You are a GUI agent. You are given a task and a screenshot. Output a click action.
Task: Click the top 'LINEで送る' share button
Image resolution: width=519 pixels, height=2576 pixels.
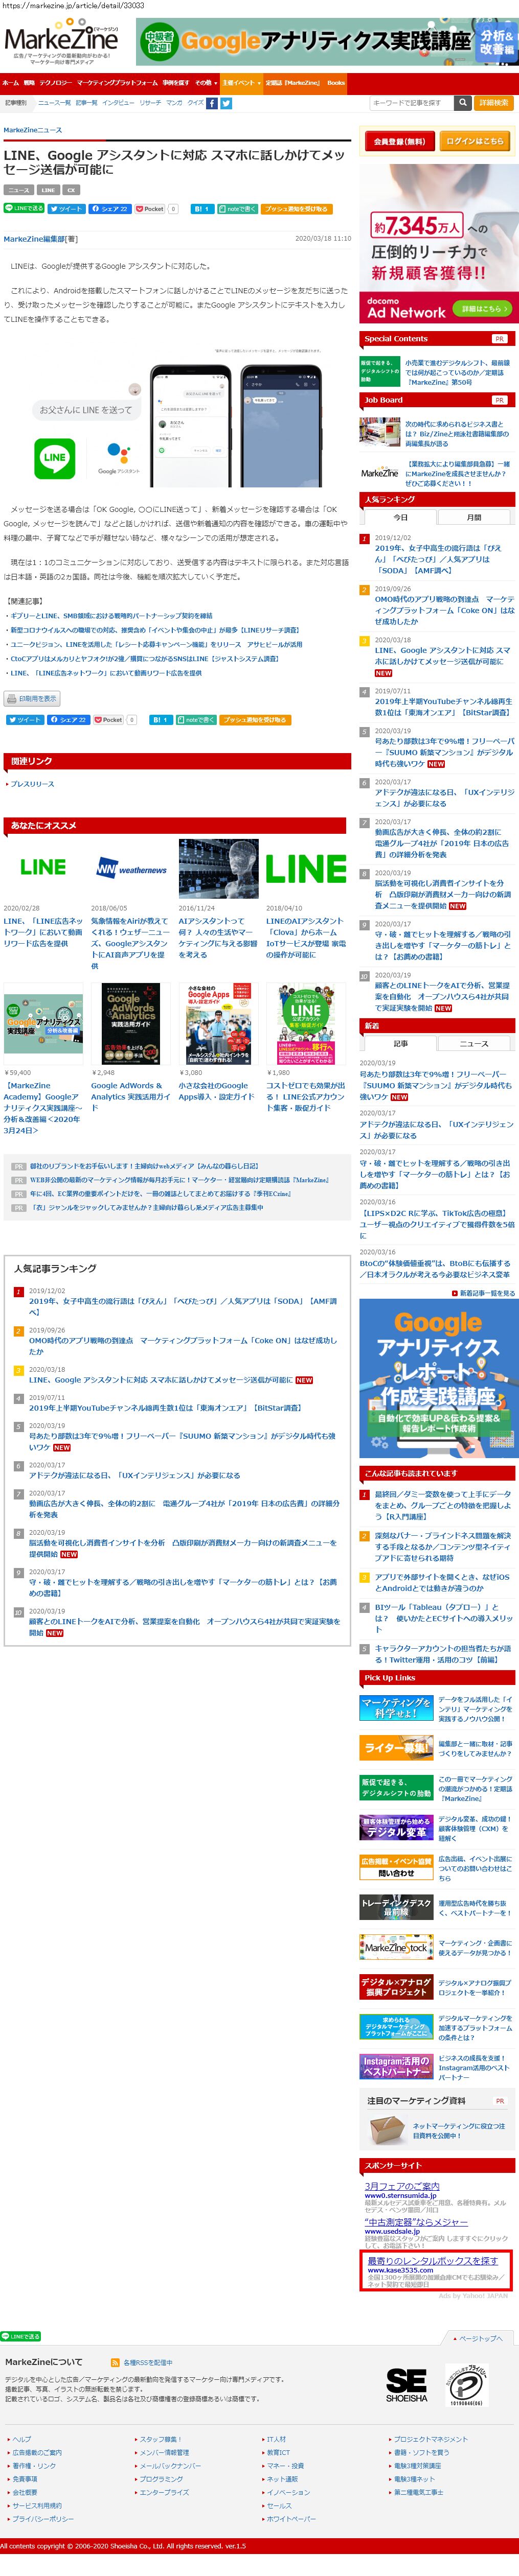[25, 209]
